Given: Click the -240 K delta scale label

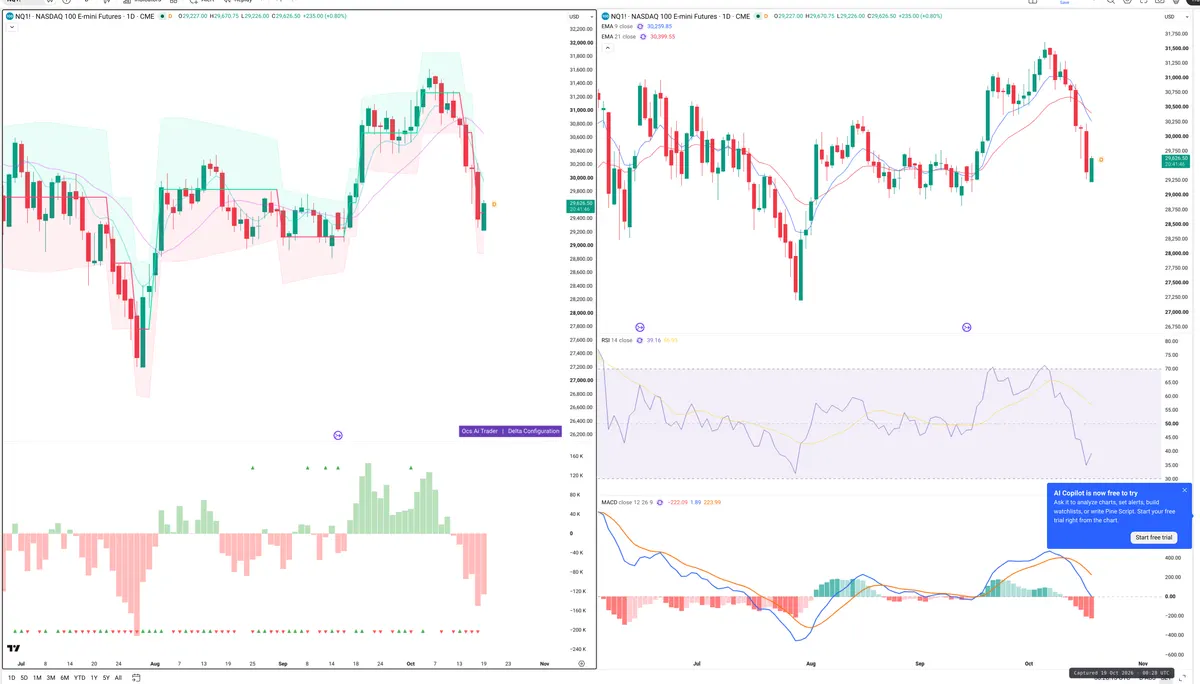Looking at the screenshot, I should pos(576,649).
